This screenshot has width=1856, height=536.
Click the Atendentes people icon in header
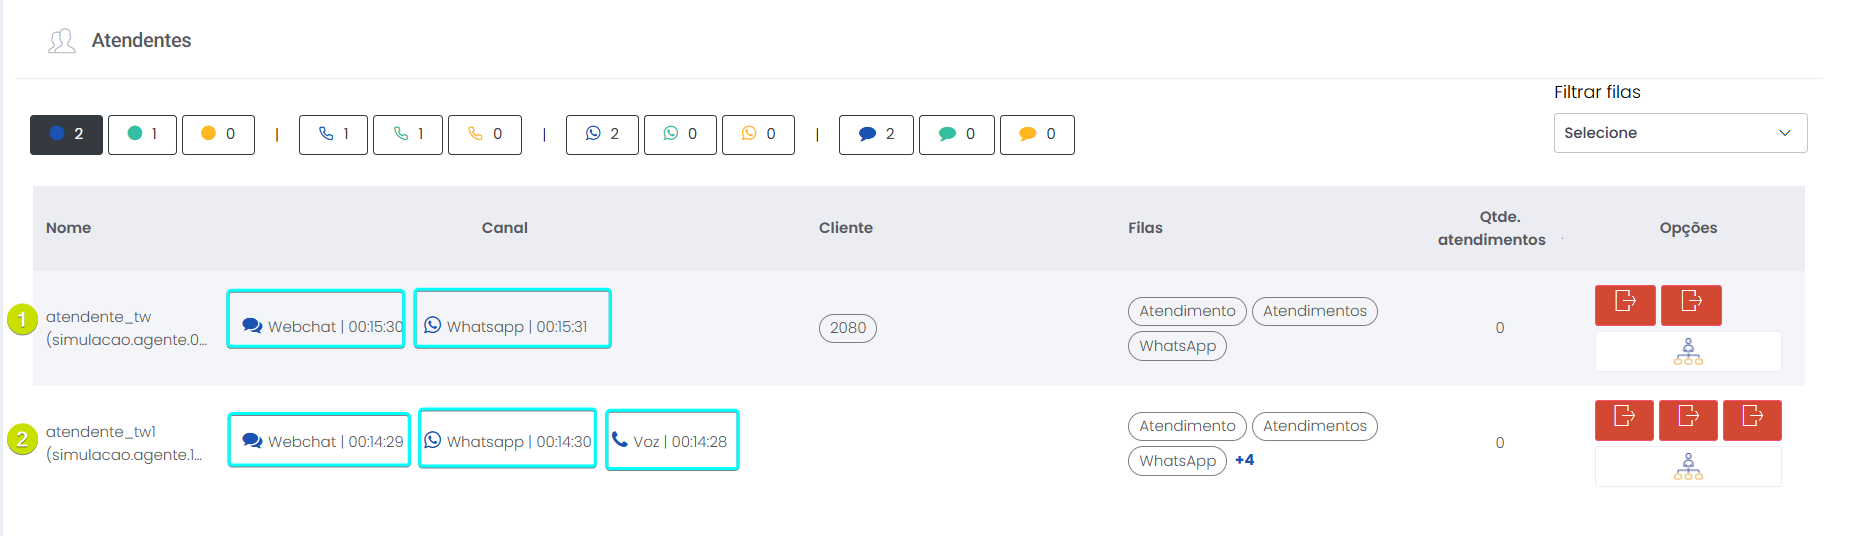[62, 41]
